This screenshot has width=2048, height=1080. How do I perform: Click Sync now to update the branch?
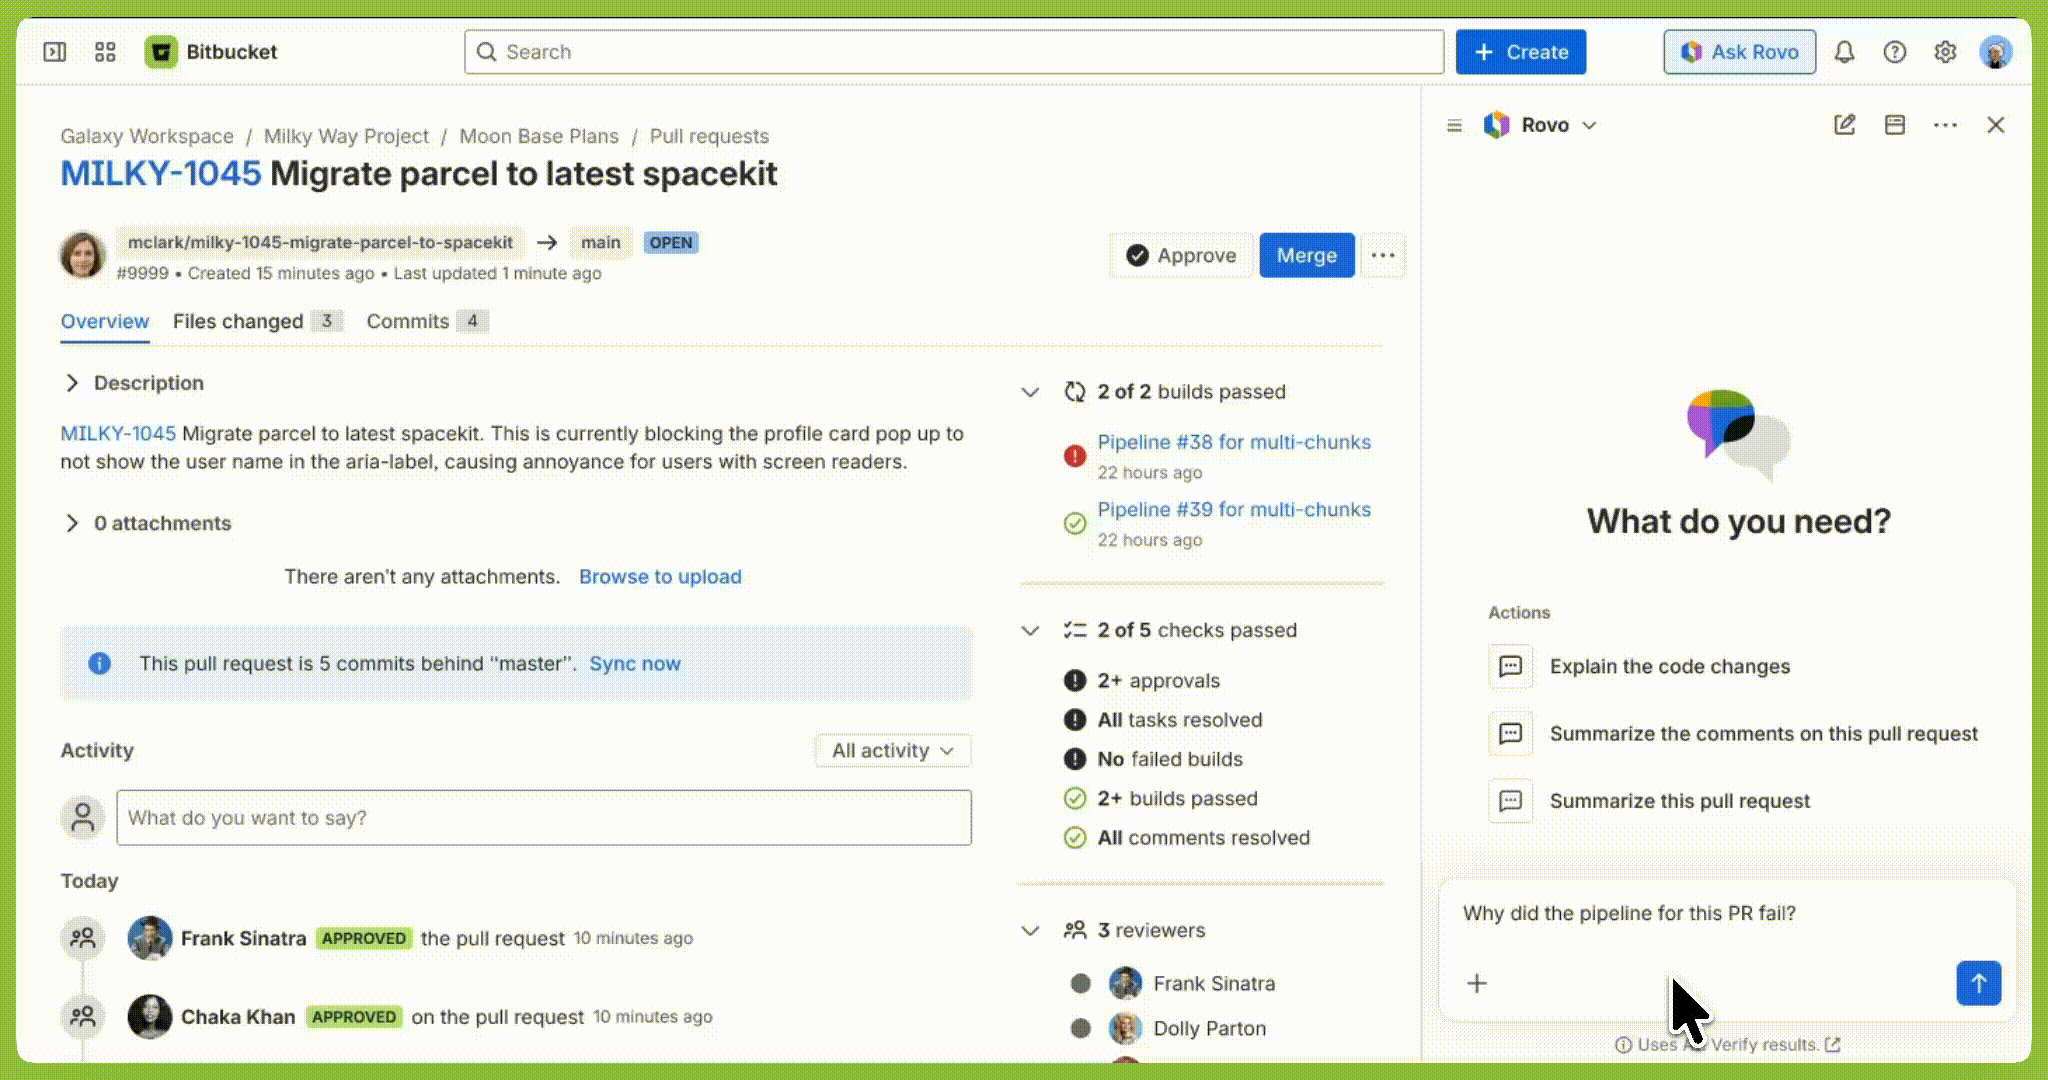coord(634,663)
